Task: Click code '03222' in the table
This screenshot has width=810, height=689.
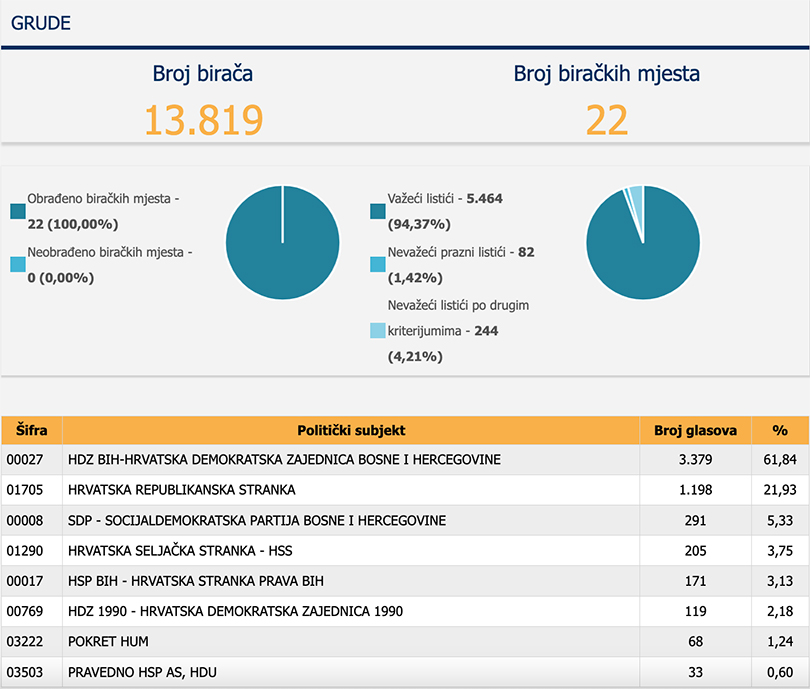Action: coord(25,641)
